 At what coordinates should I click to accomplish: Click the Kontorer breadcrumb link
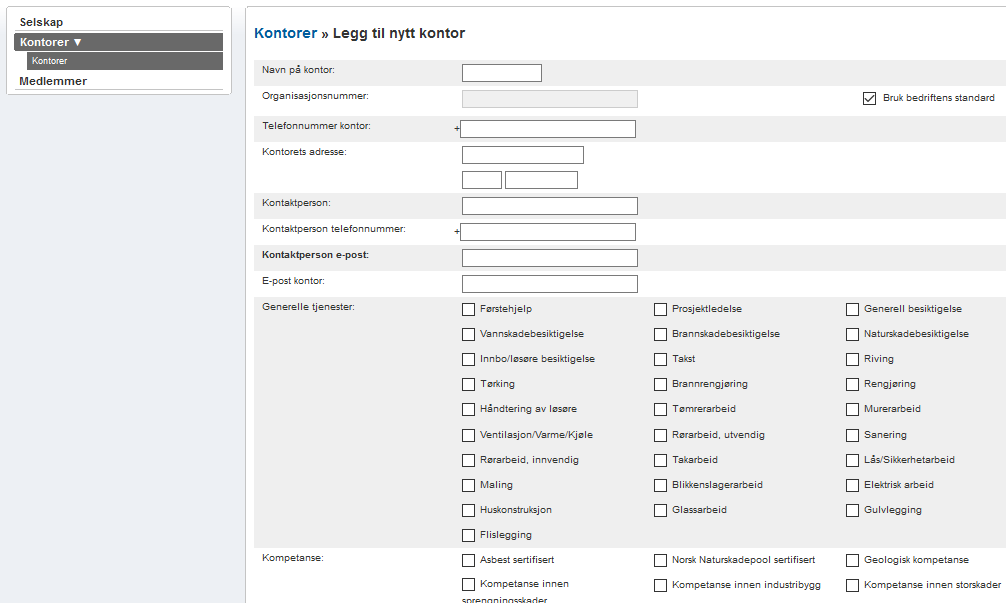pyautogui.click(x=285, y=33)
